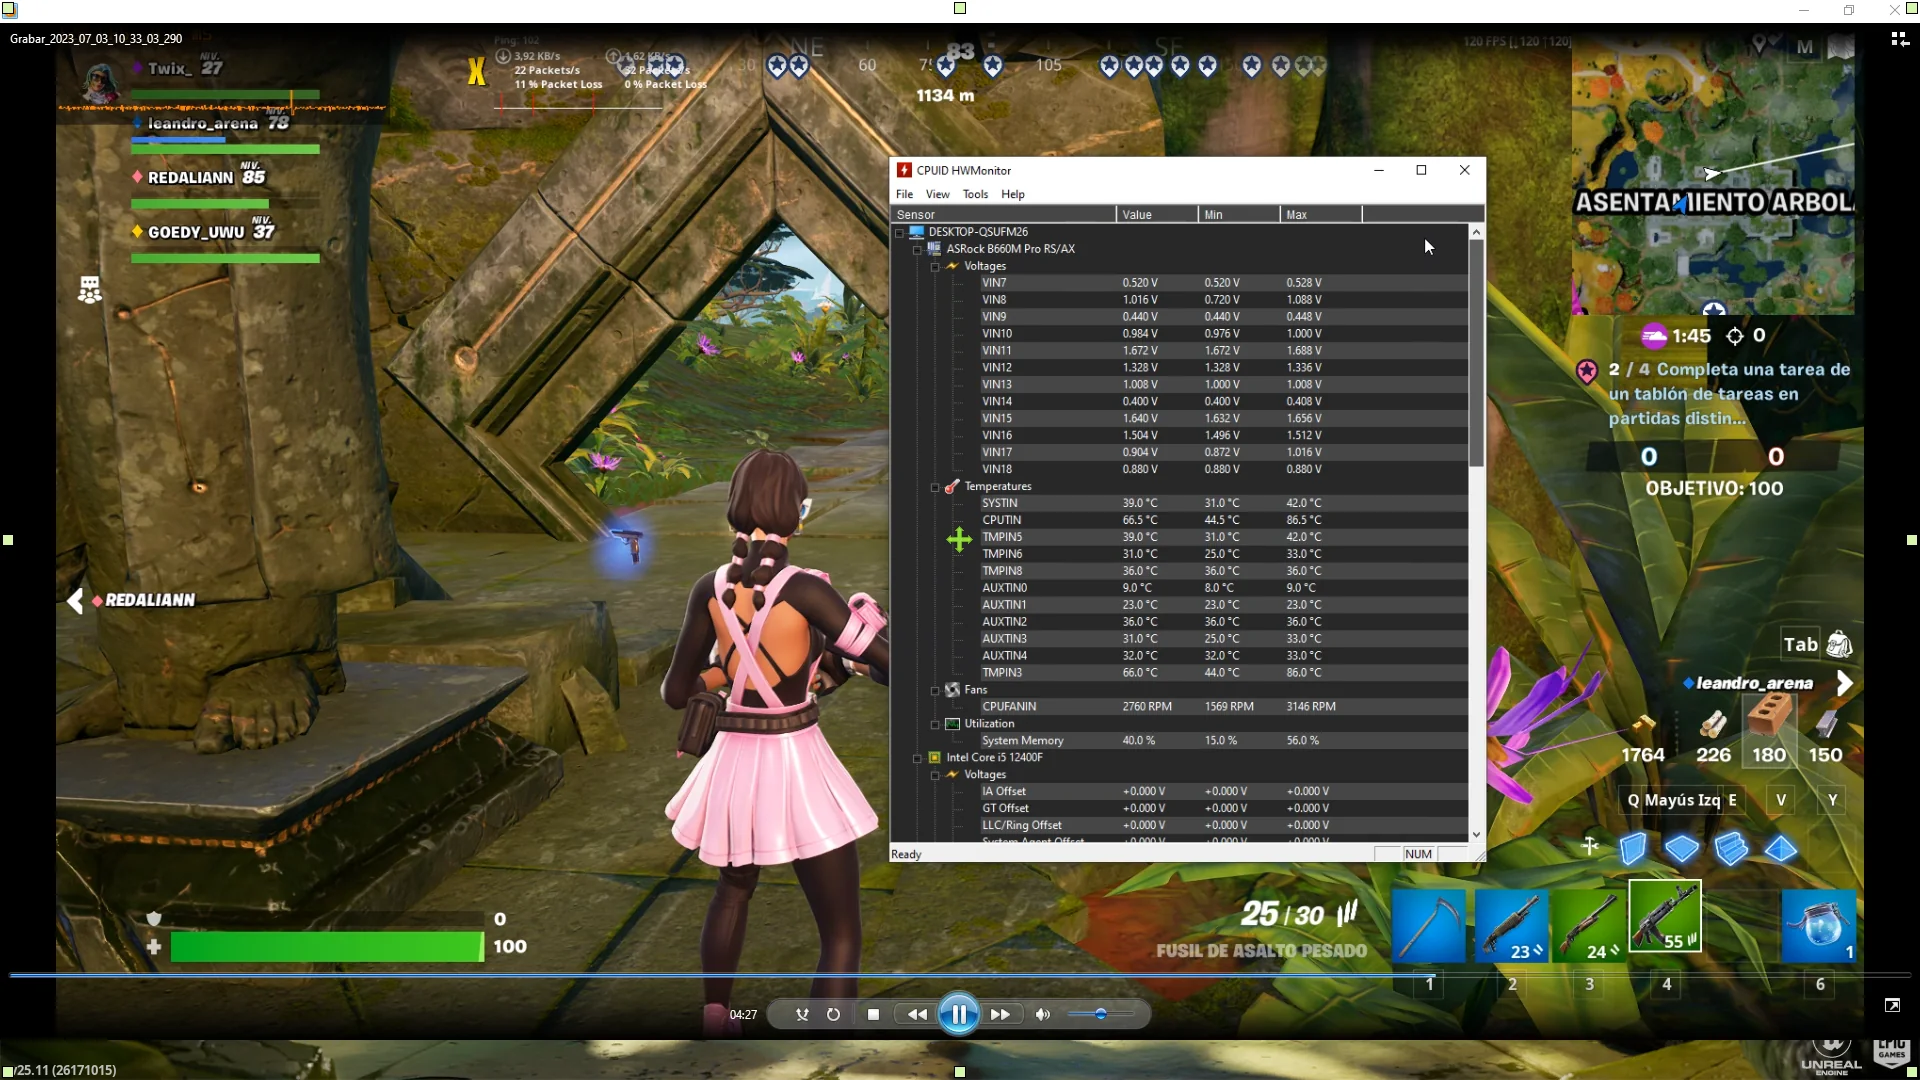Click the scrollbar up arrow in HWMonitor

click(1476, 232)
